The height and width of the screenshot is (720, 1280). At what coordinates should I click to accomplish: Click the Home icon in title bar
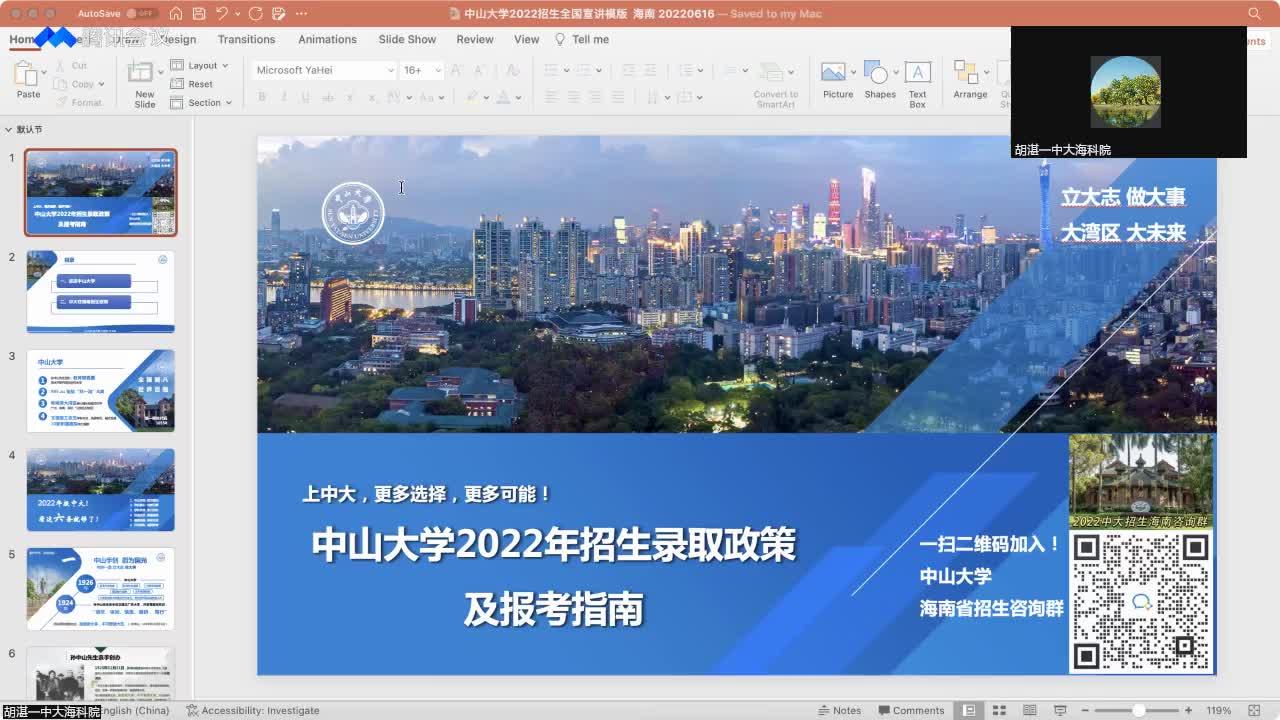[176, 14]
